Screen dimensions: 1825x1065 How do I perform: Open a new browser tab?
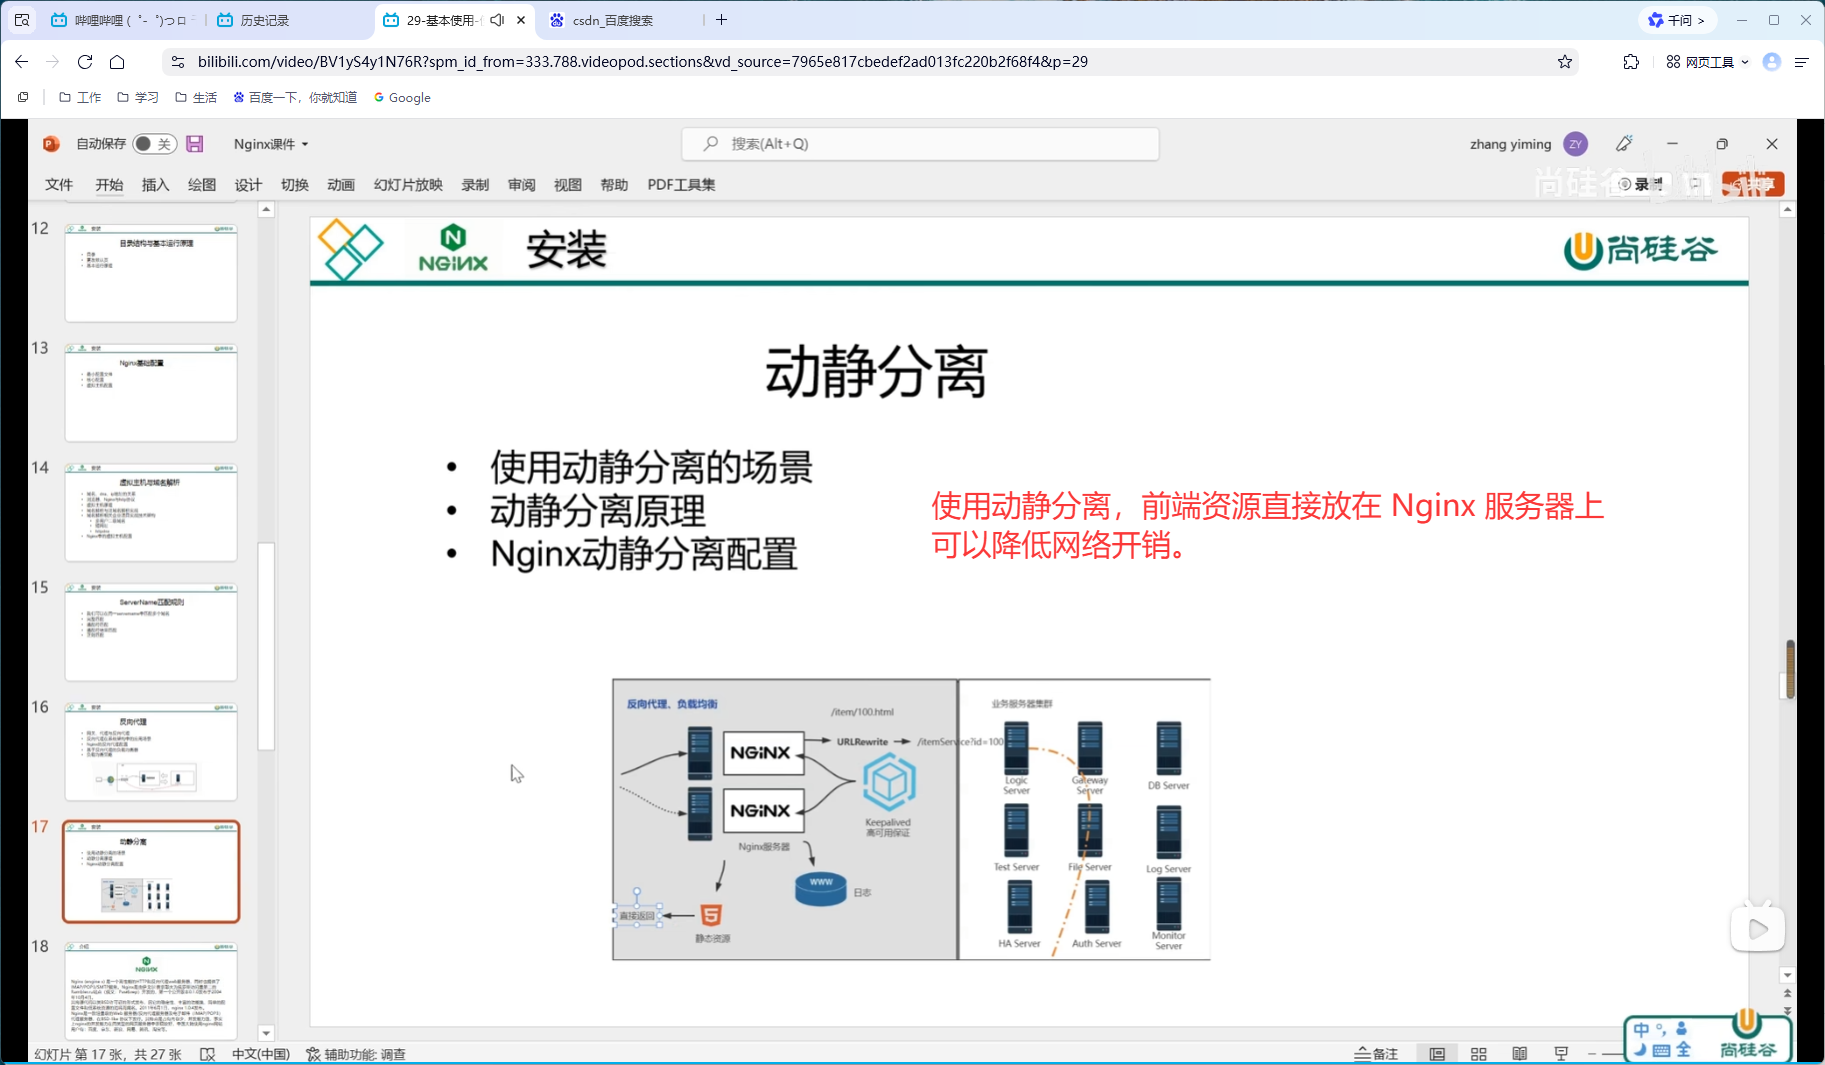pyautogui.click(x=722, y=20)
